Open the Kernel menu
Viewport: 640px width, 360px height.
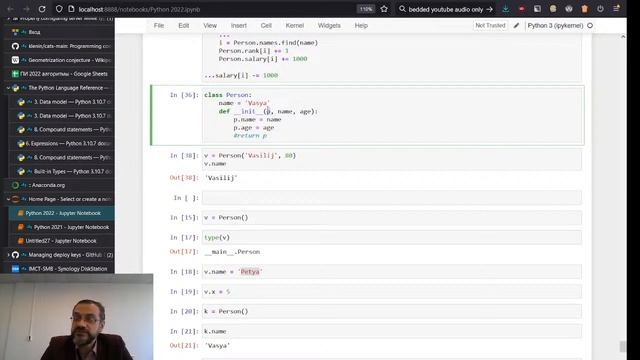point(295,25)
